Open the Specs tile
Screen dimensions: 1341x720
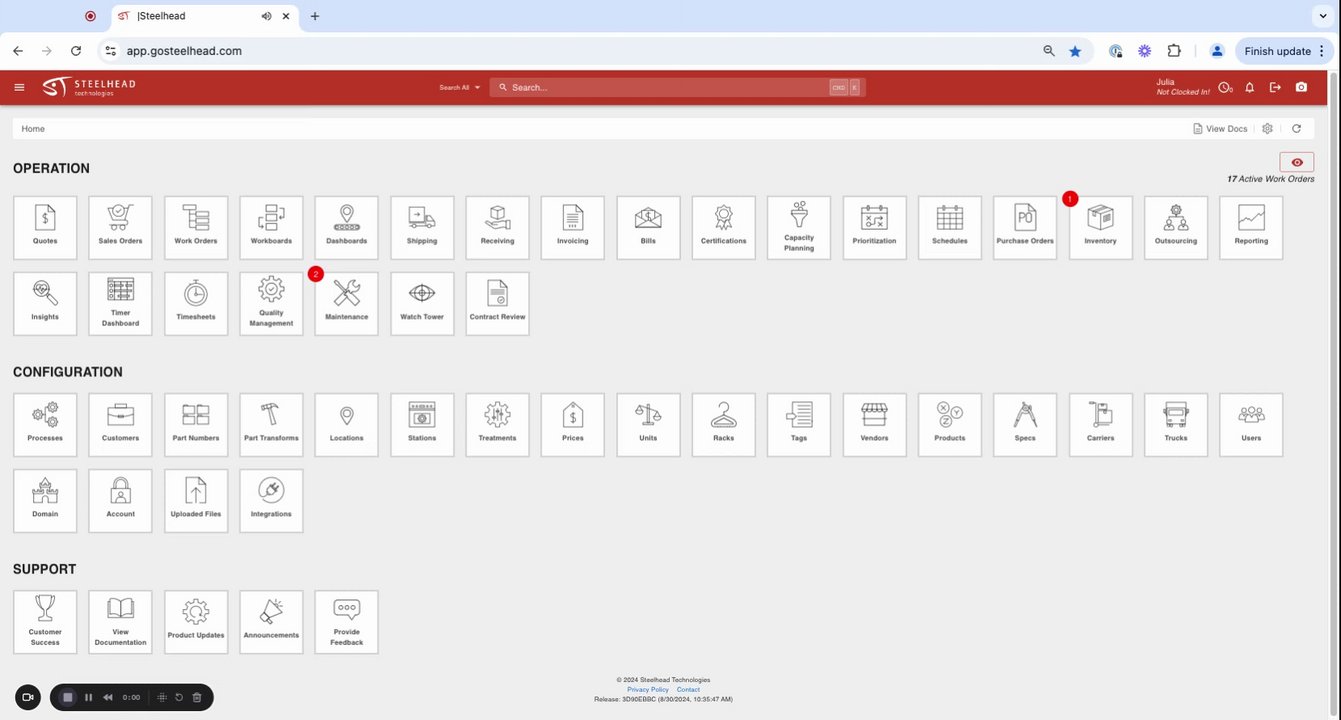click(1025, 425)
